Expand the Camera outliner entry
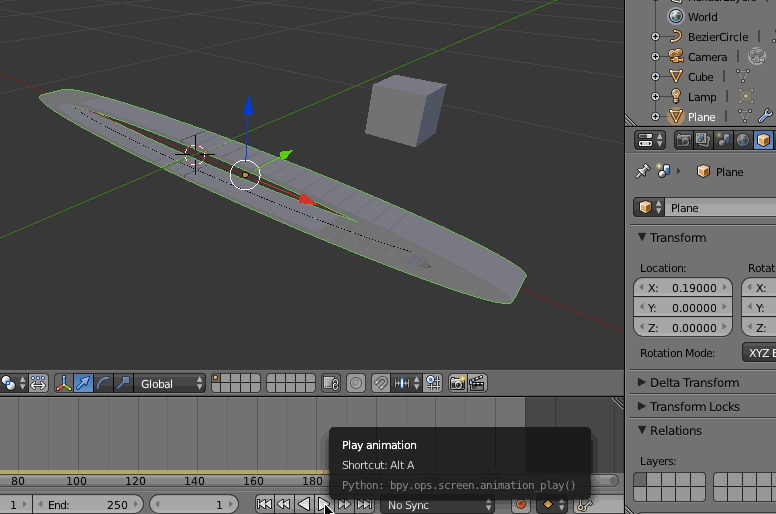The height and width of the screenshot is (514, 776). click(x=655, y=56)
